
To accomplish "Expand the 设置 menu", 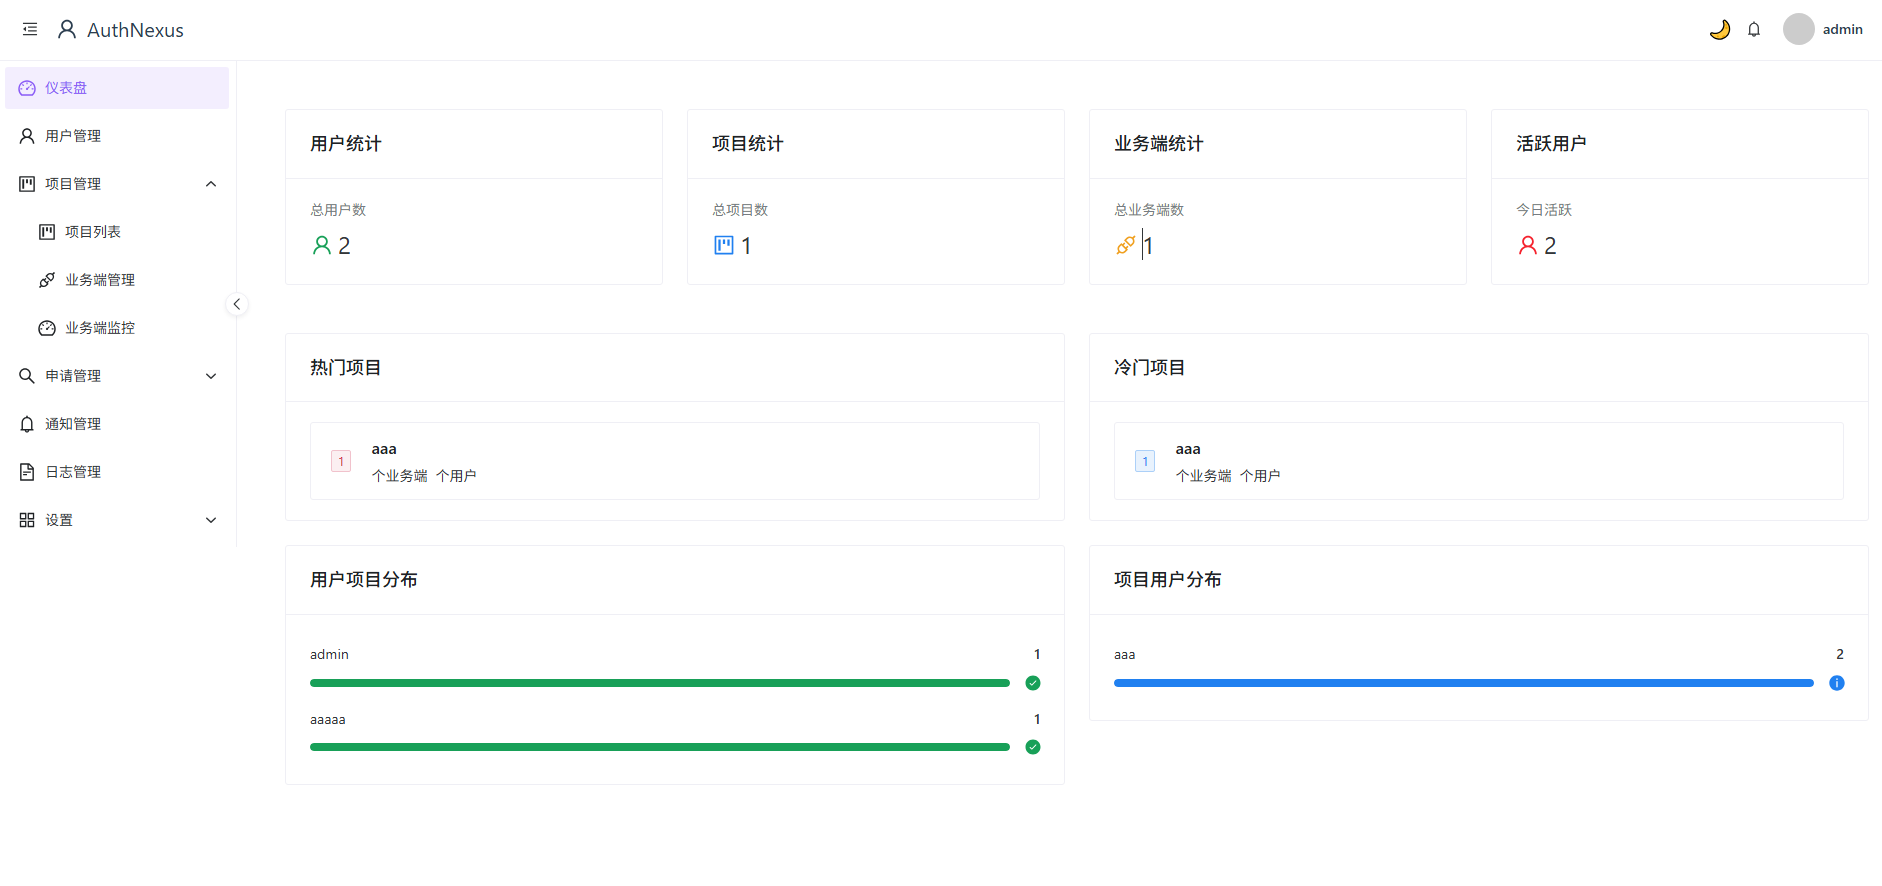I will (211, 520).
